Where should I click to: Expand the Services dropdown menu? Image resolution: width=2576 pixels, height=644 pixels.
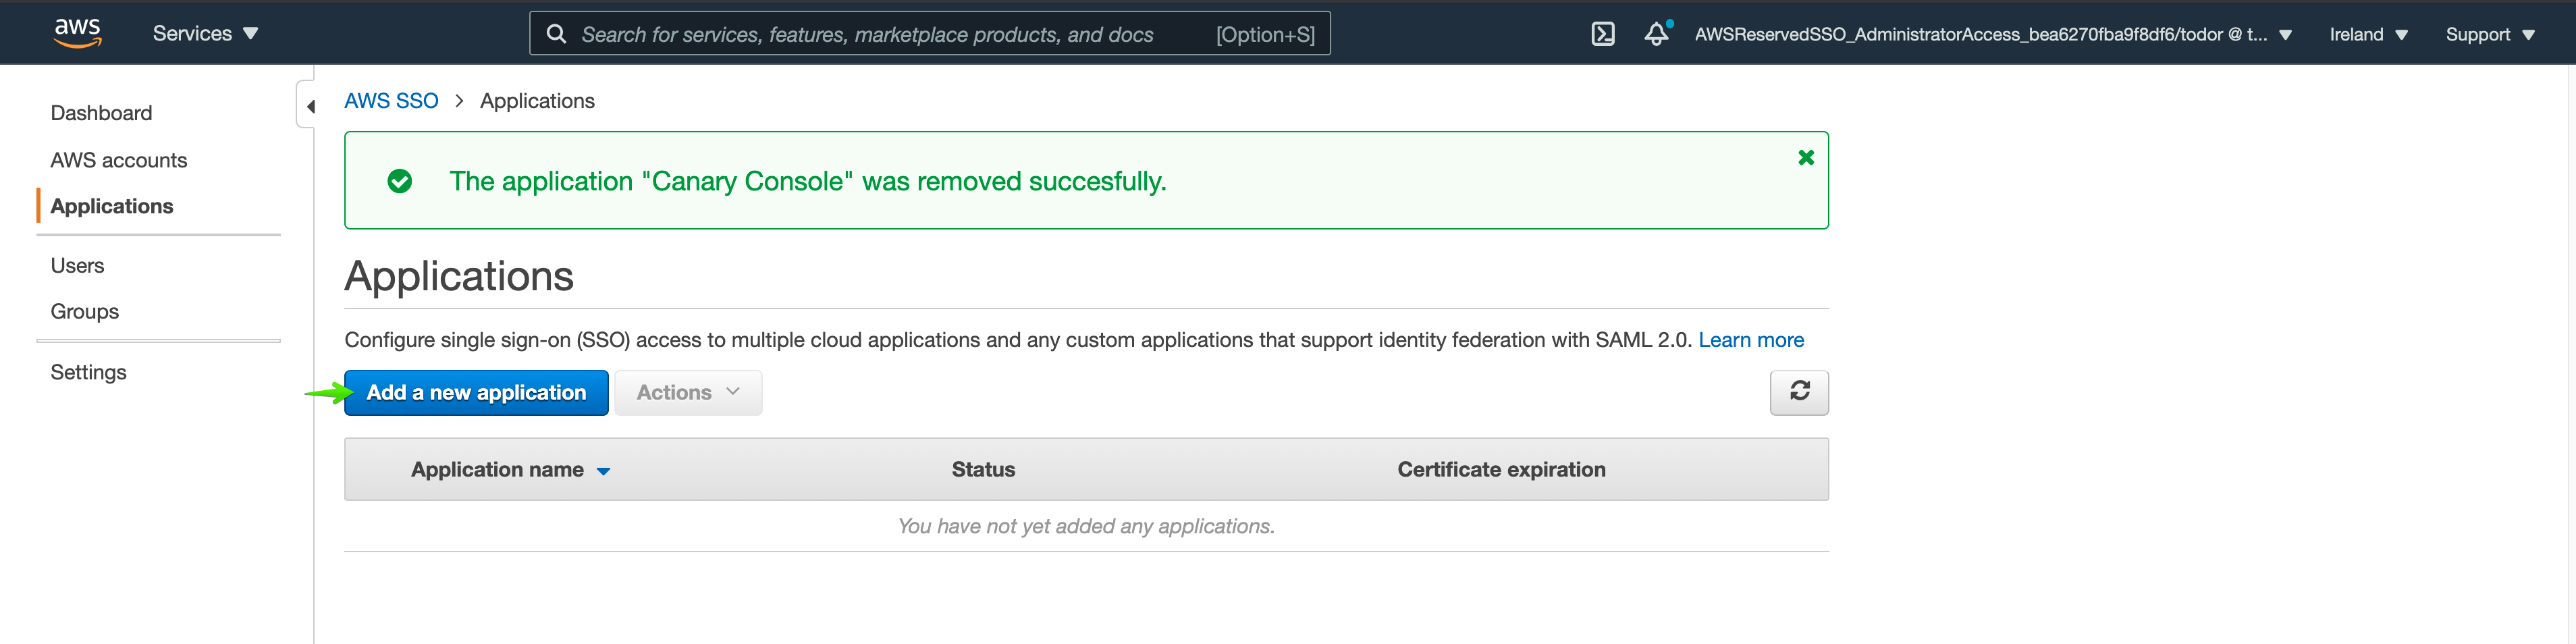[205, 33]
